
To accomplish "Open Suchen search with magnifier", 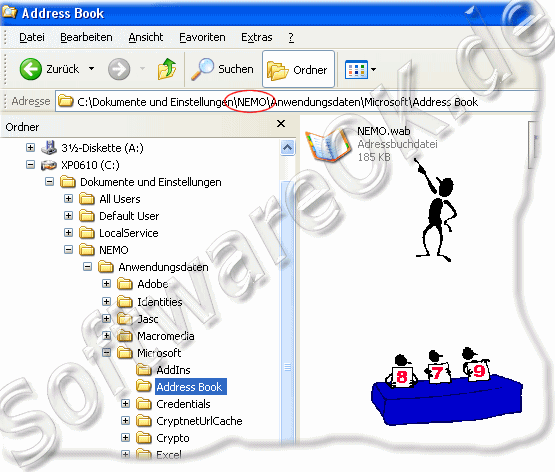I will [x=222, y=69].
